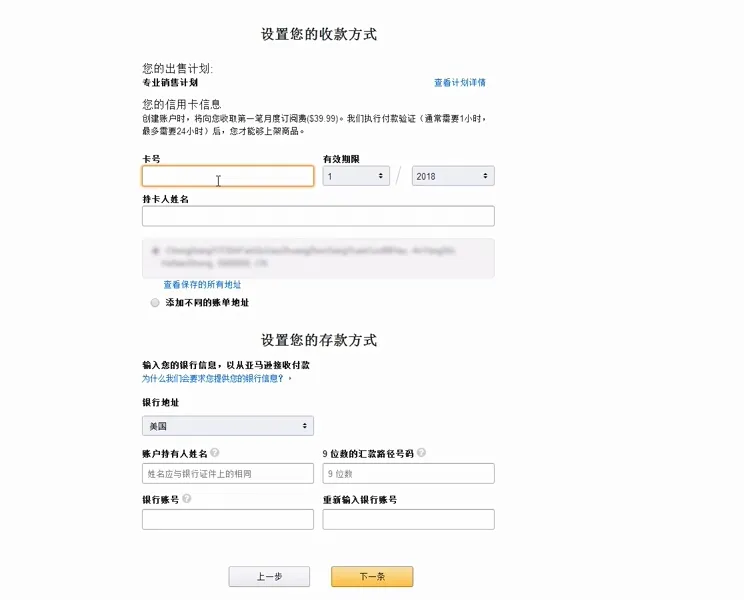Screen dimensions: 744x600
Task: Click the help icon beside 账户持有人姓名
Action: pos(214,453)
